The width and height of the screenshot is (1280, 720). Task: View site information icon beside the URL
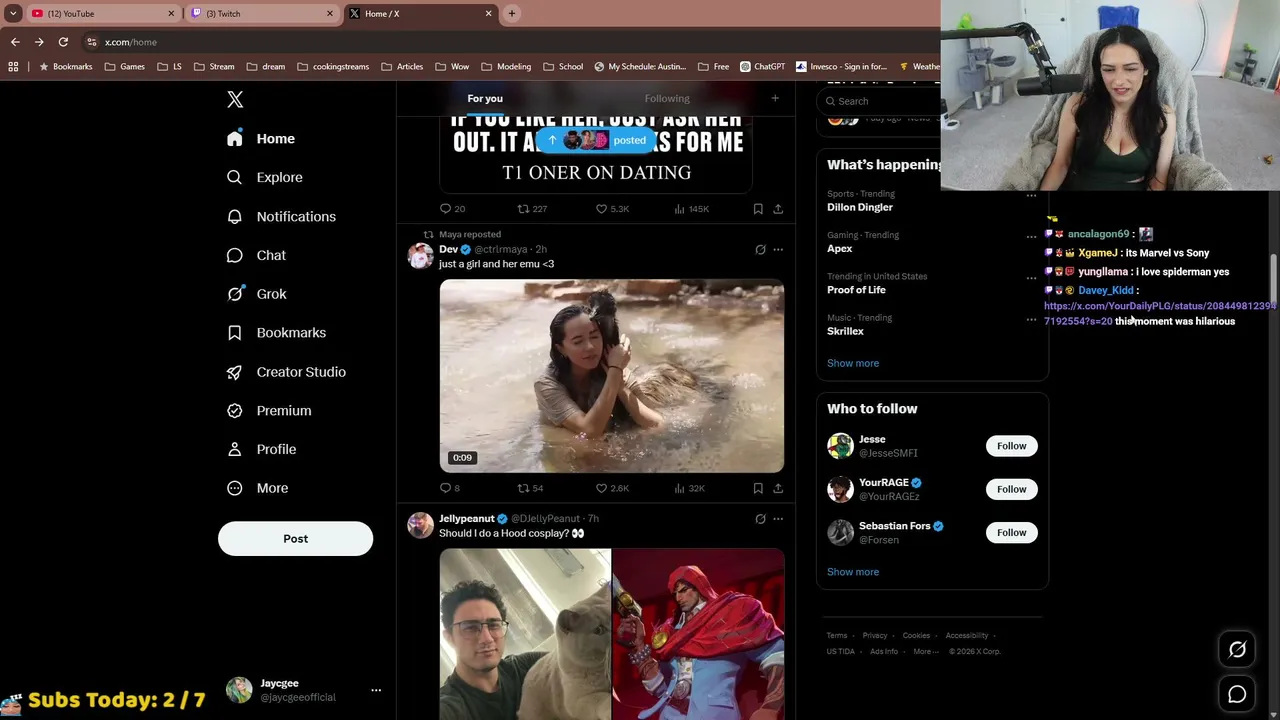(x=92, y=42)
